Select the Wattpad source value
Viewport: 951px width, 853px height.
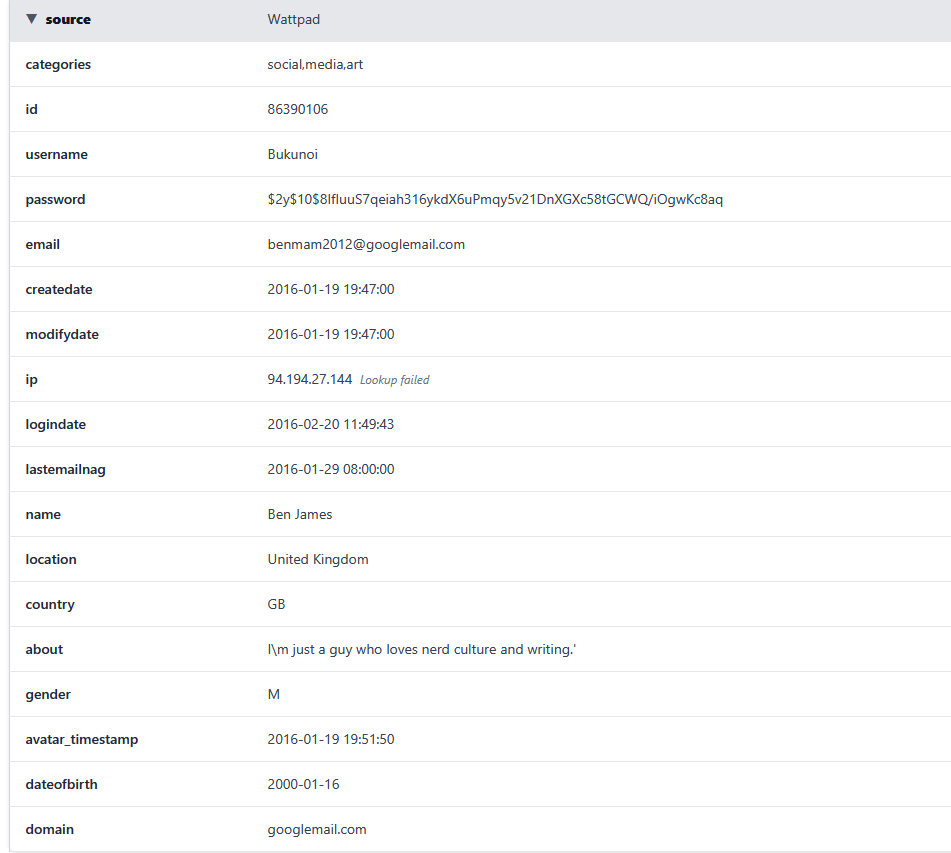click(x=293, y=19)
